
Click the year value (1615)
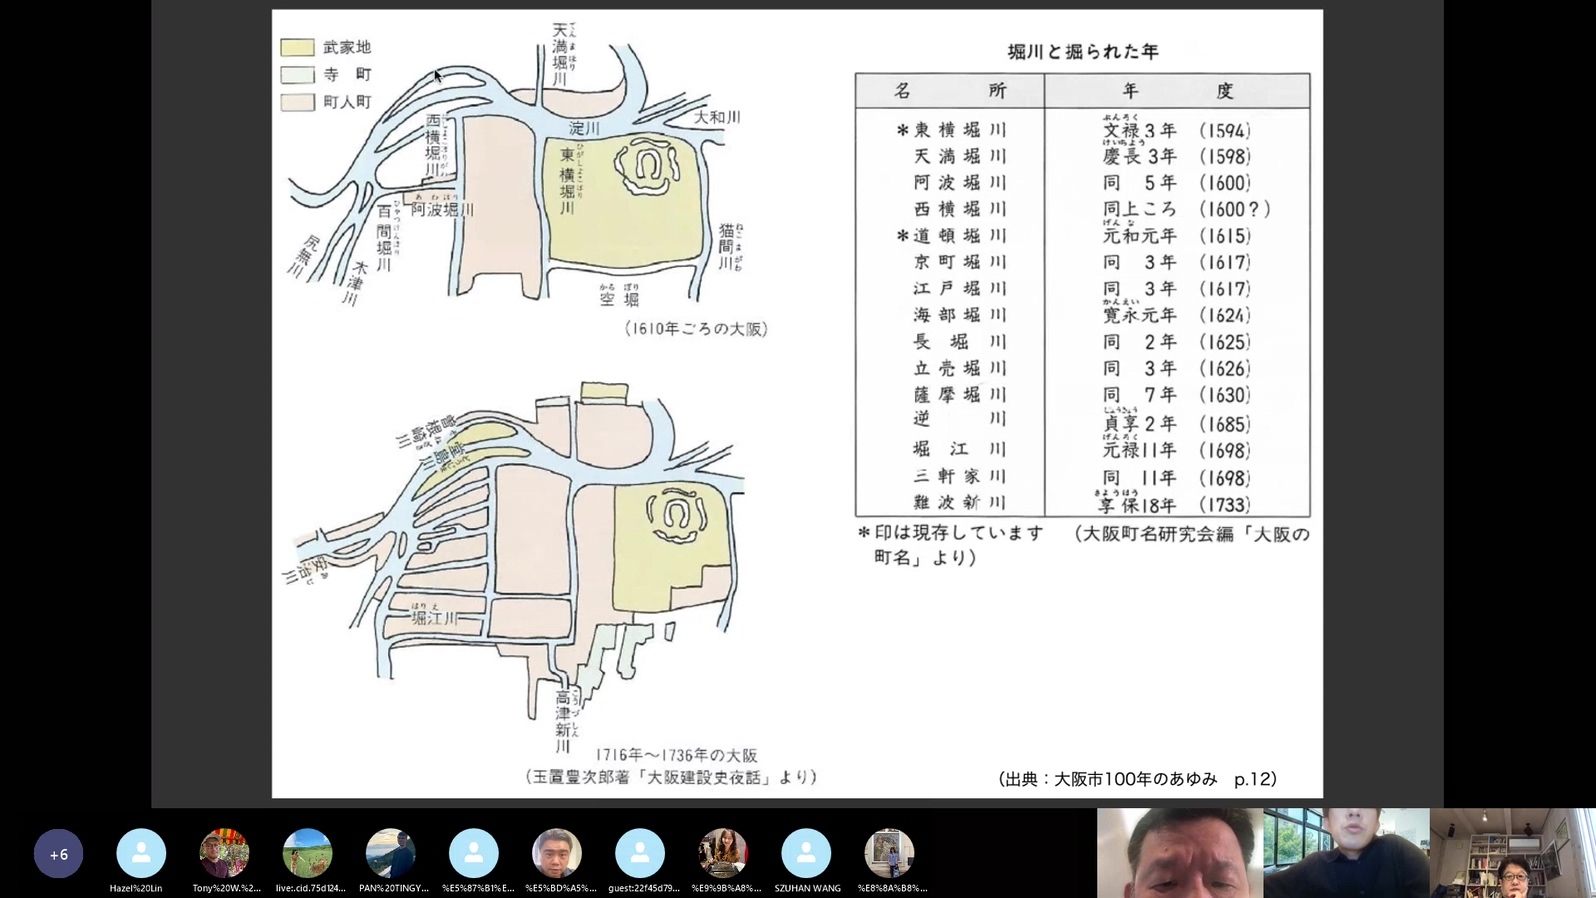(x=1225, y=236)
